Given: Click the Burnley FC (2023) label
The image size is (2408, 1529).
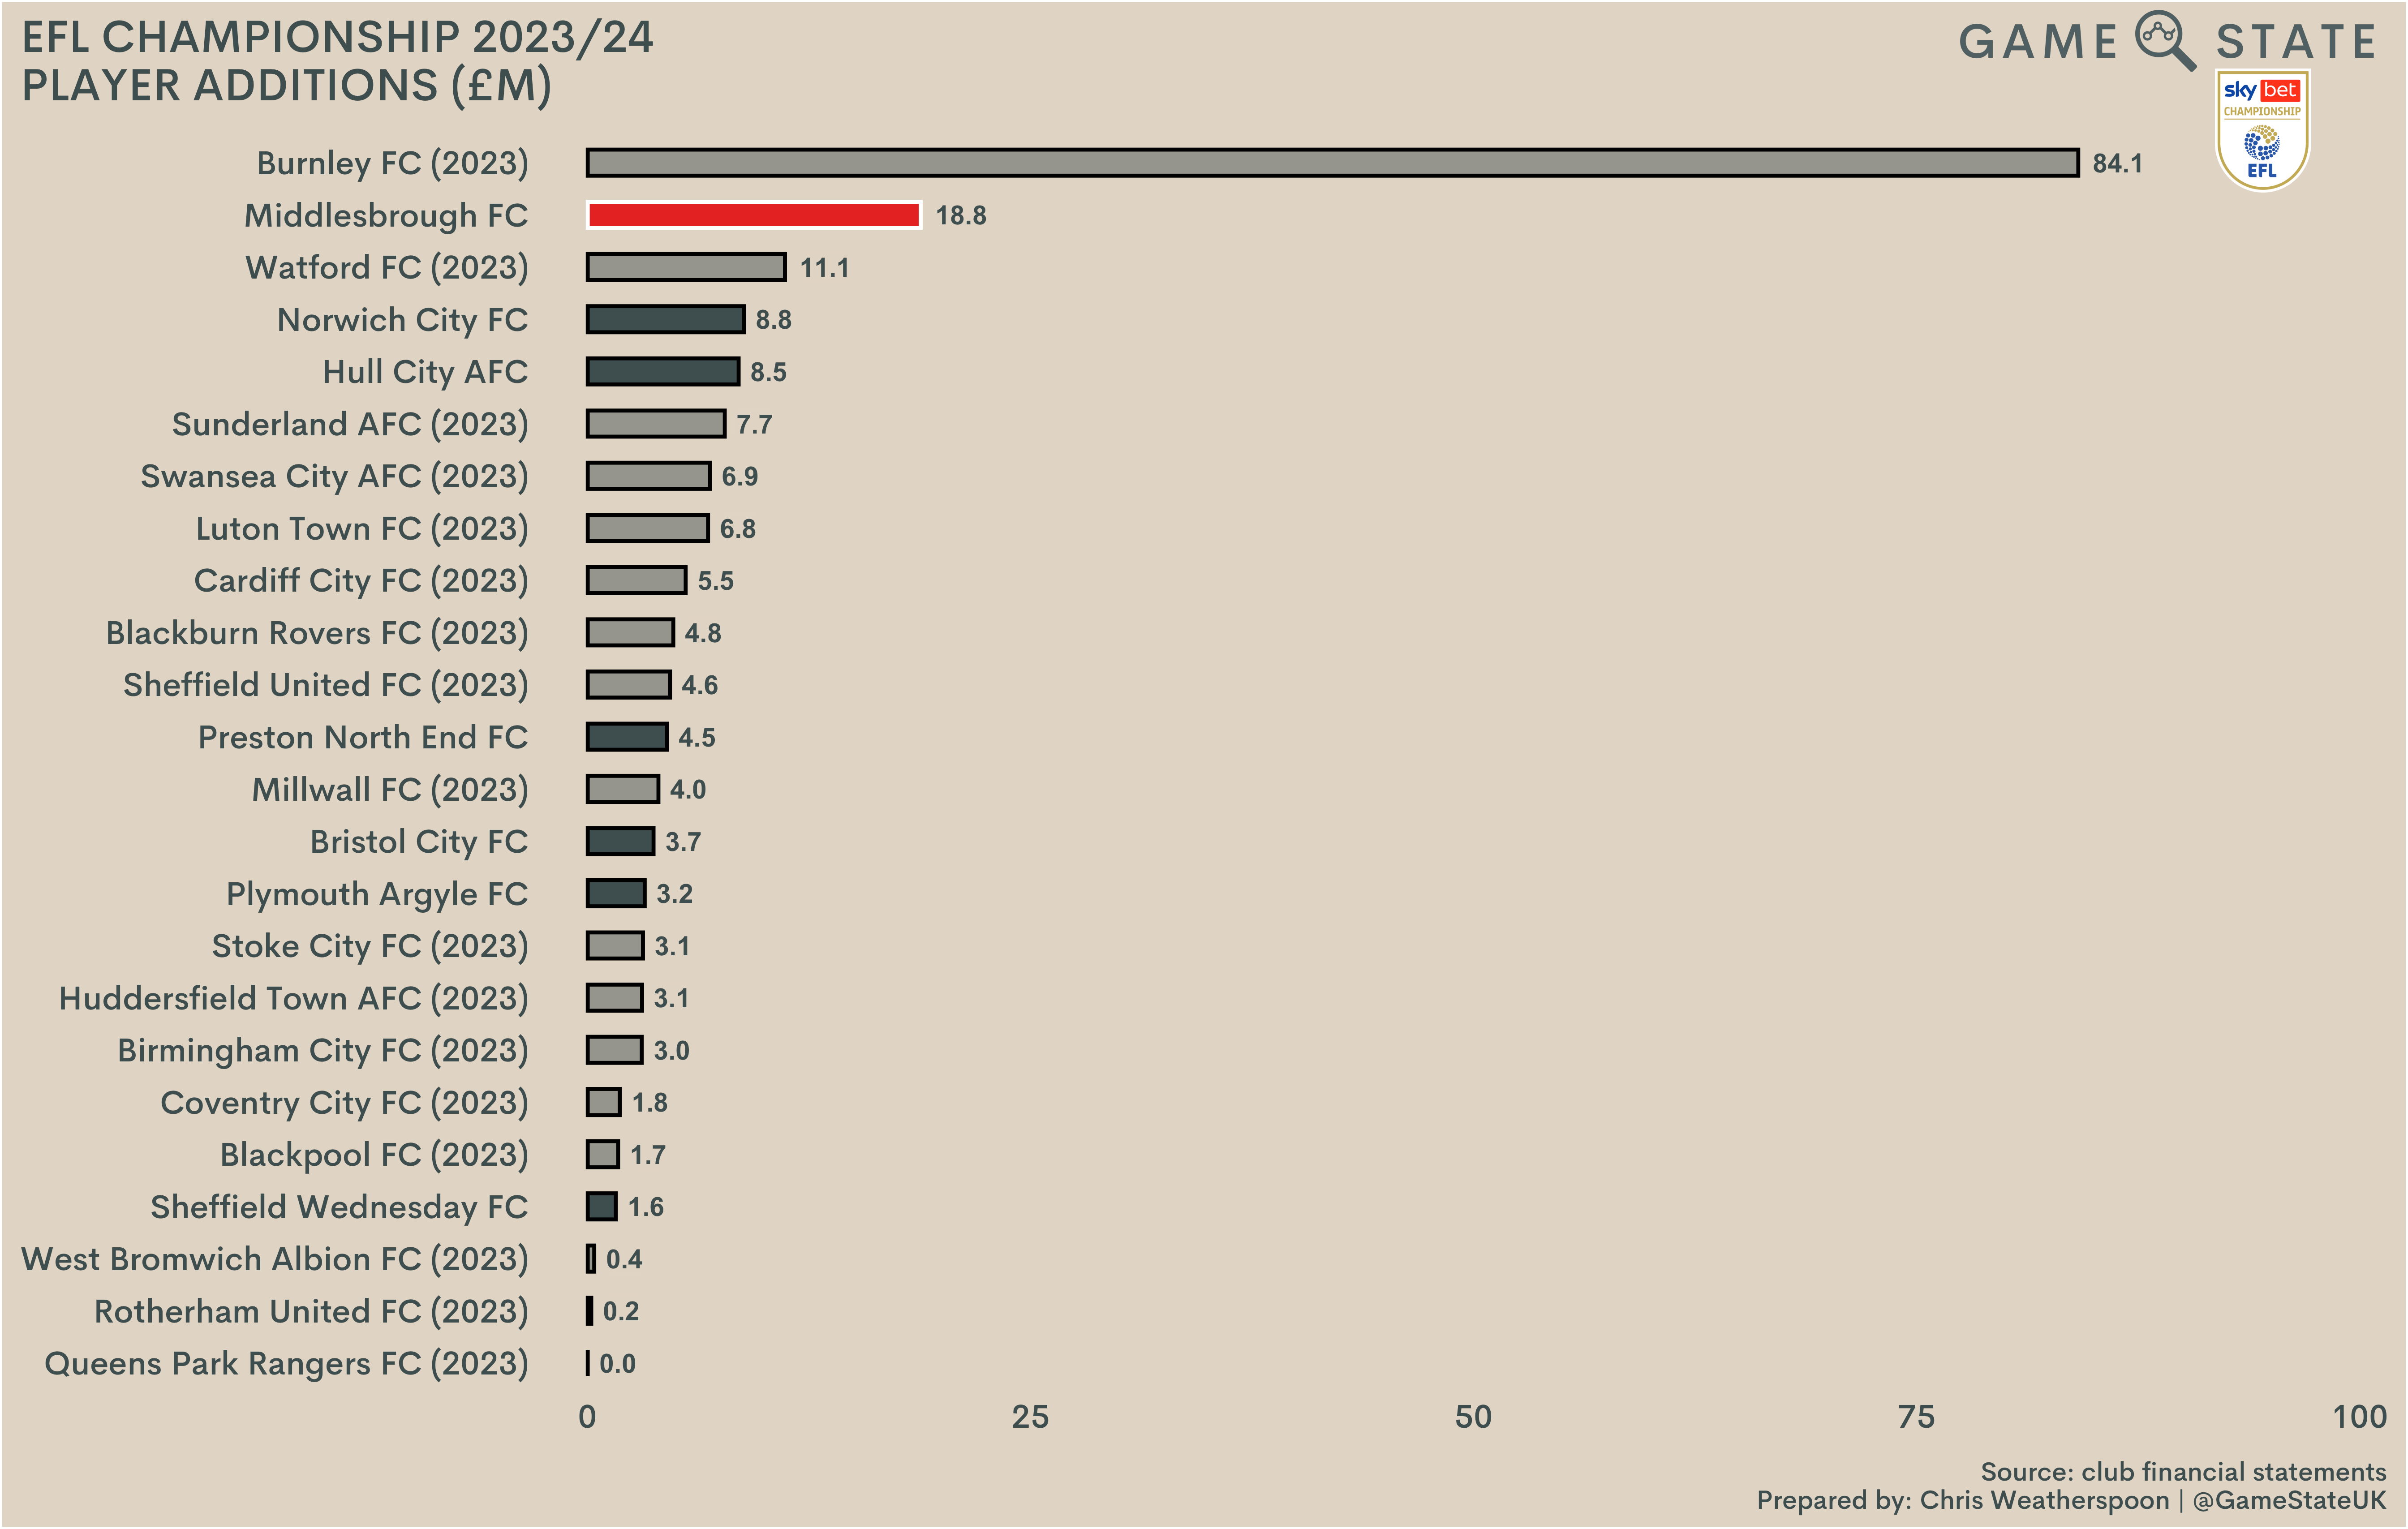Looking at the screenshot, I should [x=392, y=163].
